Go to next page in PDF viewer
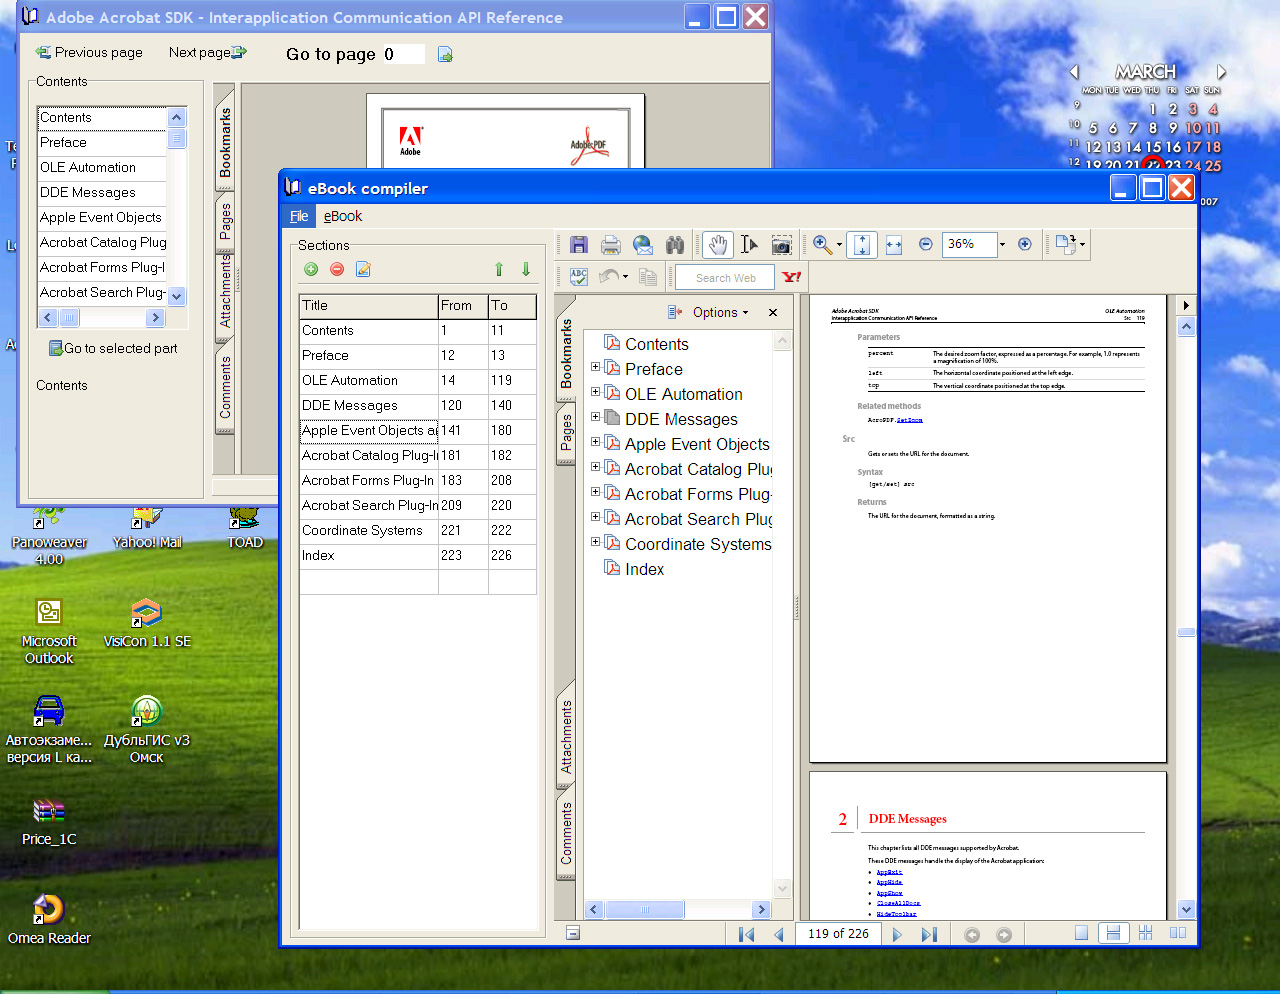 897,934
